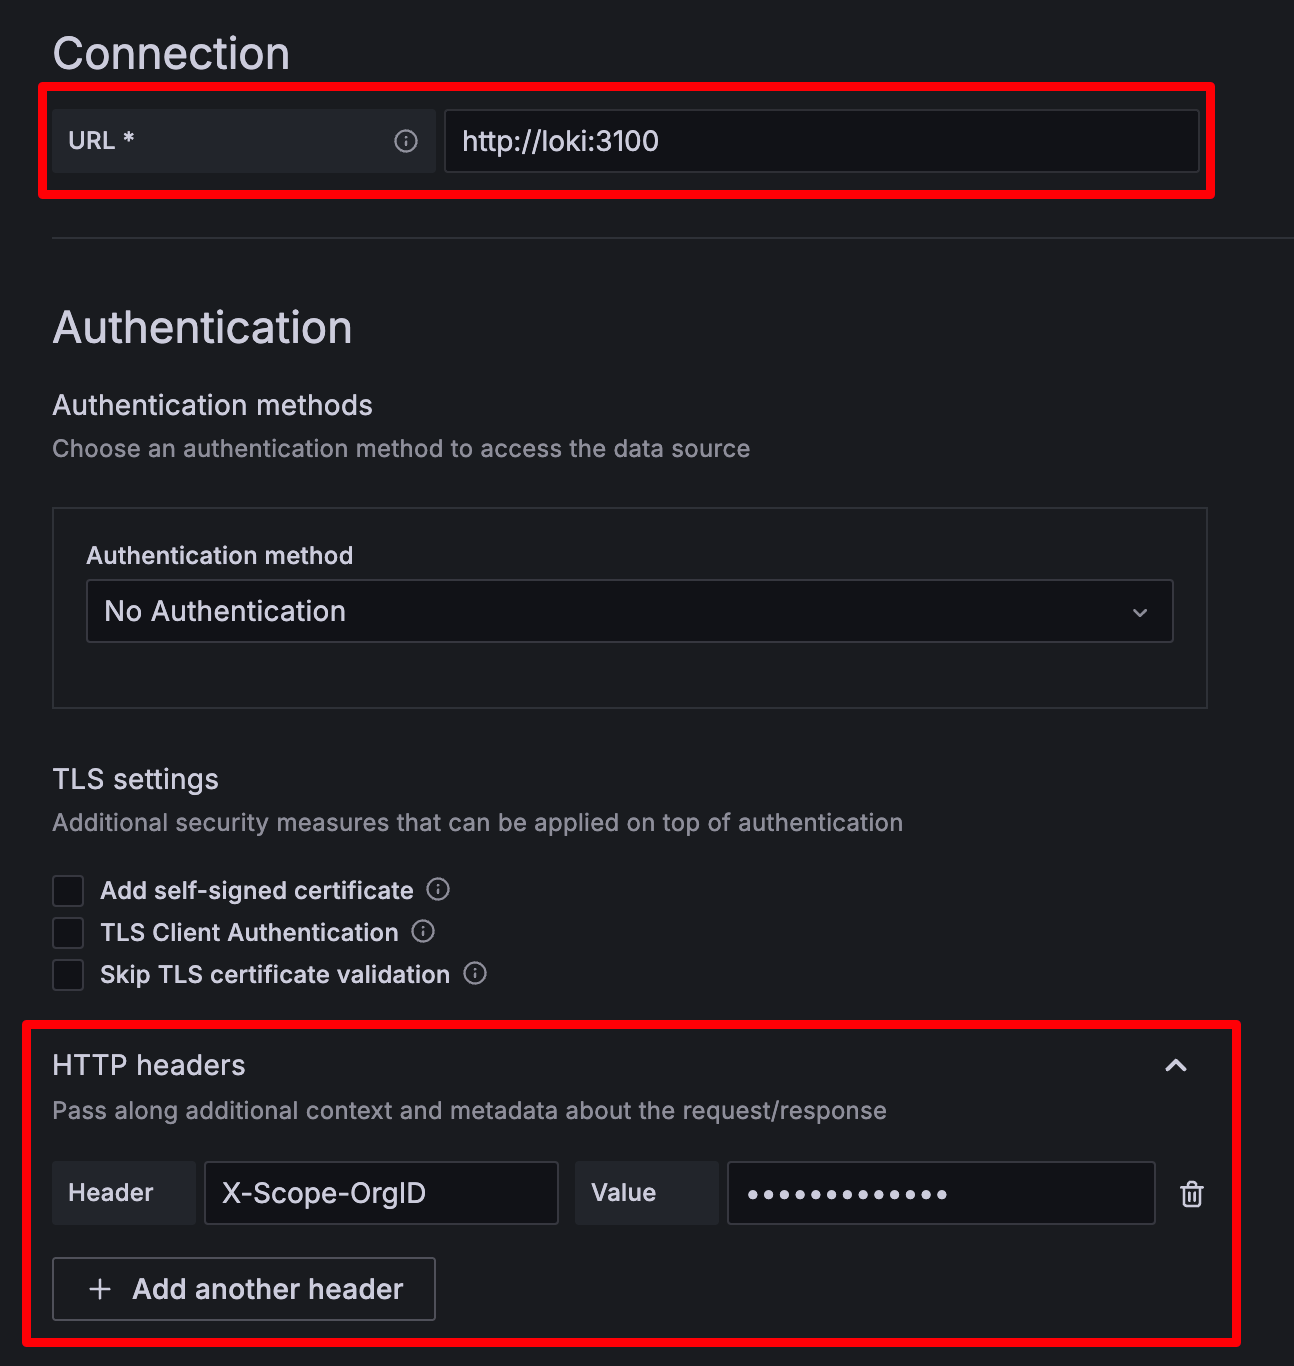The image size is (1294, 1366).
Task: Focus the URL field containing http://loki:3100
Action: [x=821, y=141]
